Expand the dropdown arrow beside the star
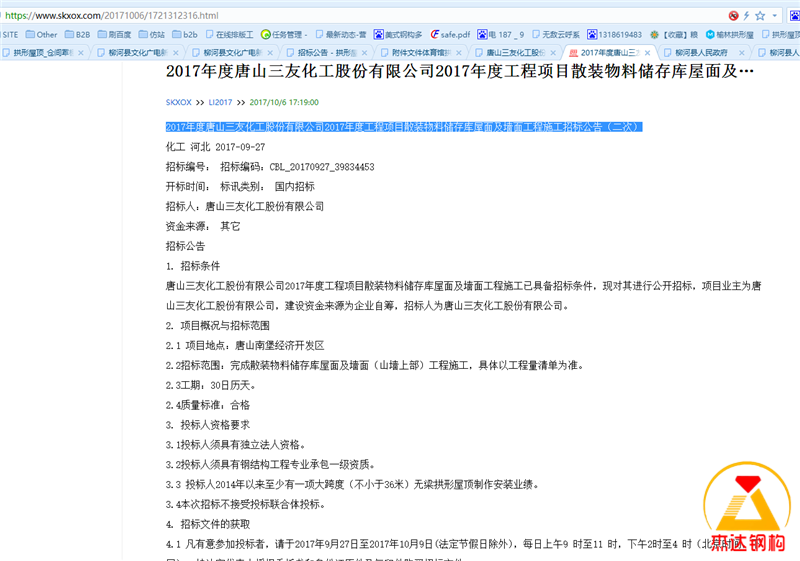The height and width of the screenshot is (561, 800). tap(774, 16)
